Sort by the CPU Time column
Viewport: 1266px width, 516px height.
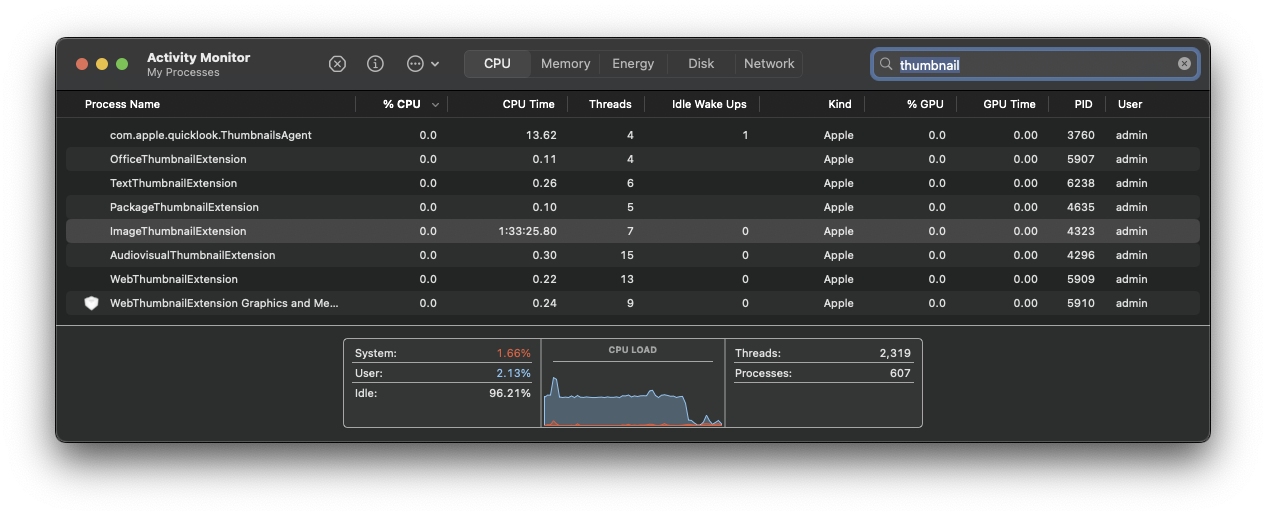pyautogui.click(x=528, y=104)
